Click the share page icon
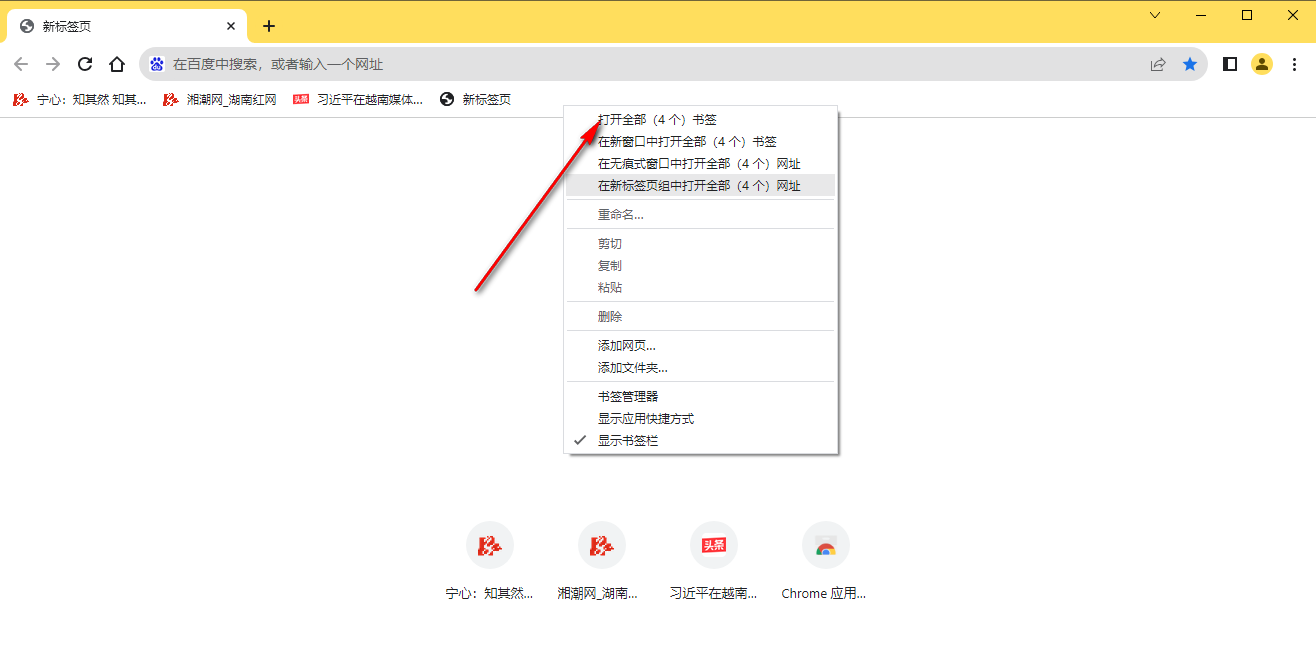 [x=1158, y=64]
